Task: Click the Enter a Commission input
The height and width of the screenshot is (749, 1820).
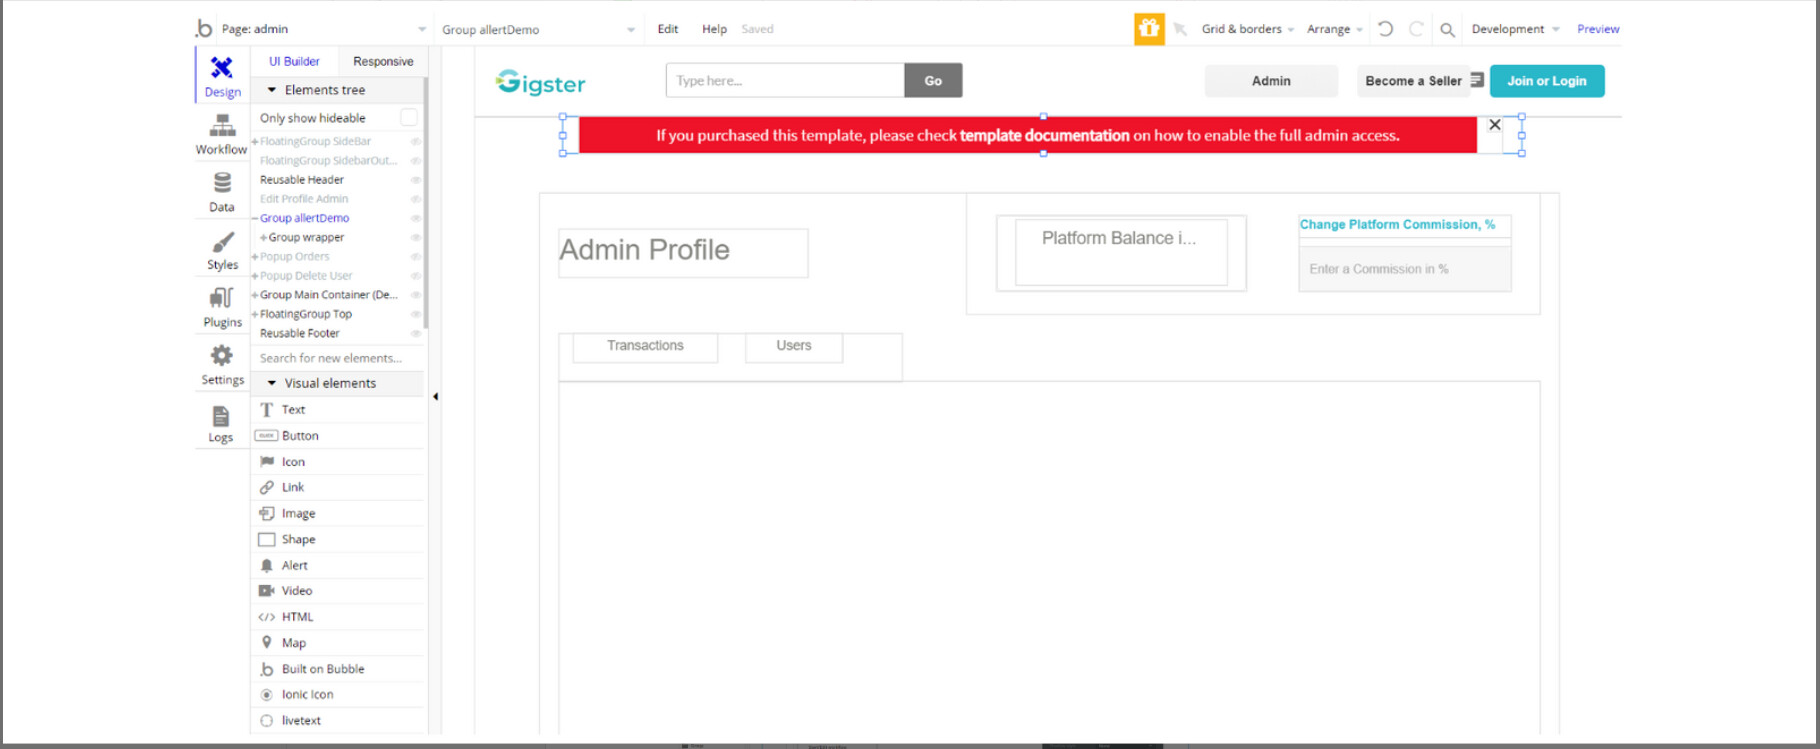Action: [x=1405, y=269]
